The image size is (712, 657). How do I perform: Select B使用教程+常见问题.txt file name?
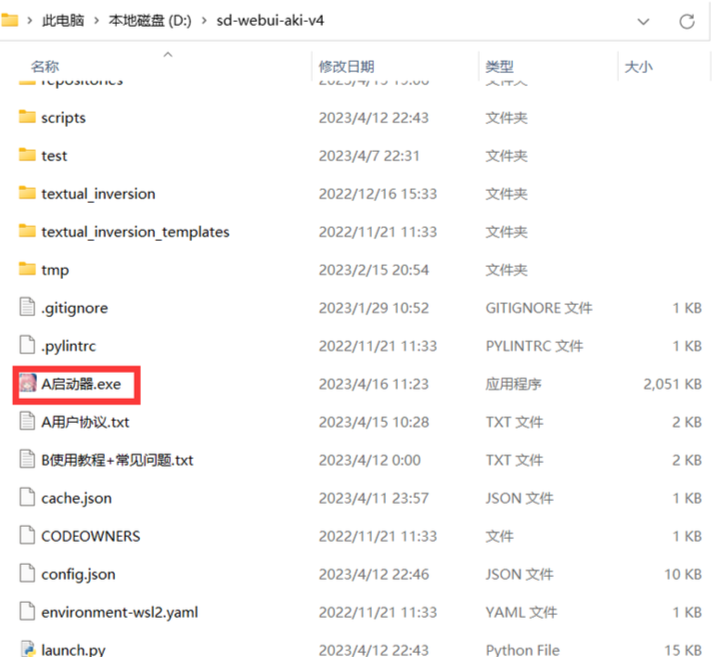pos(117,460)
